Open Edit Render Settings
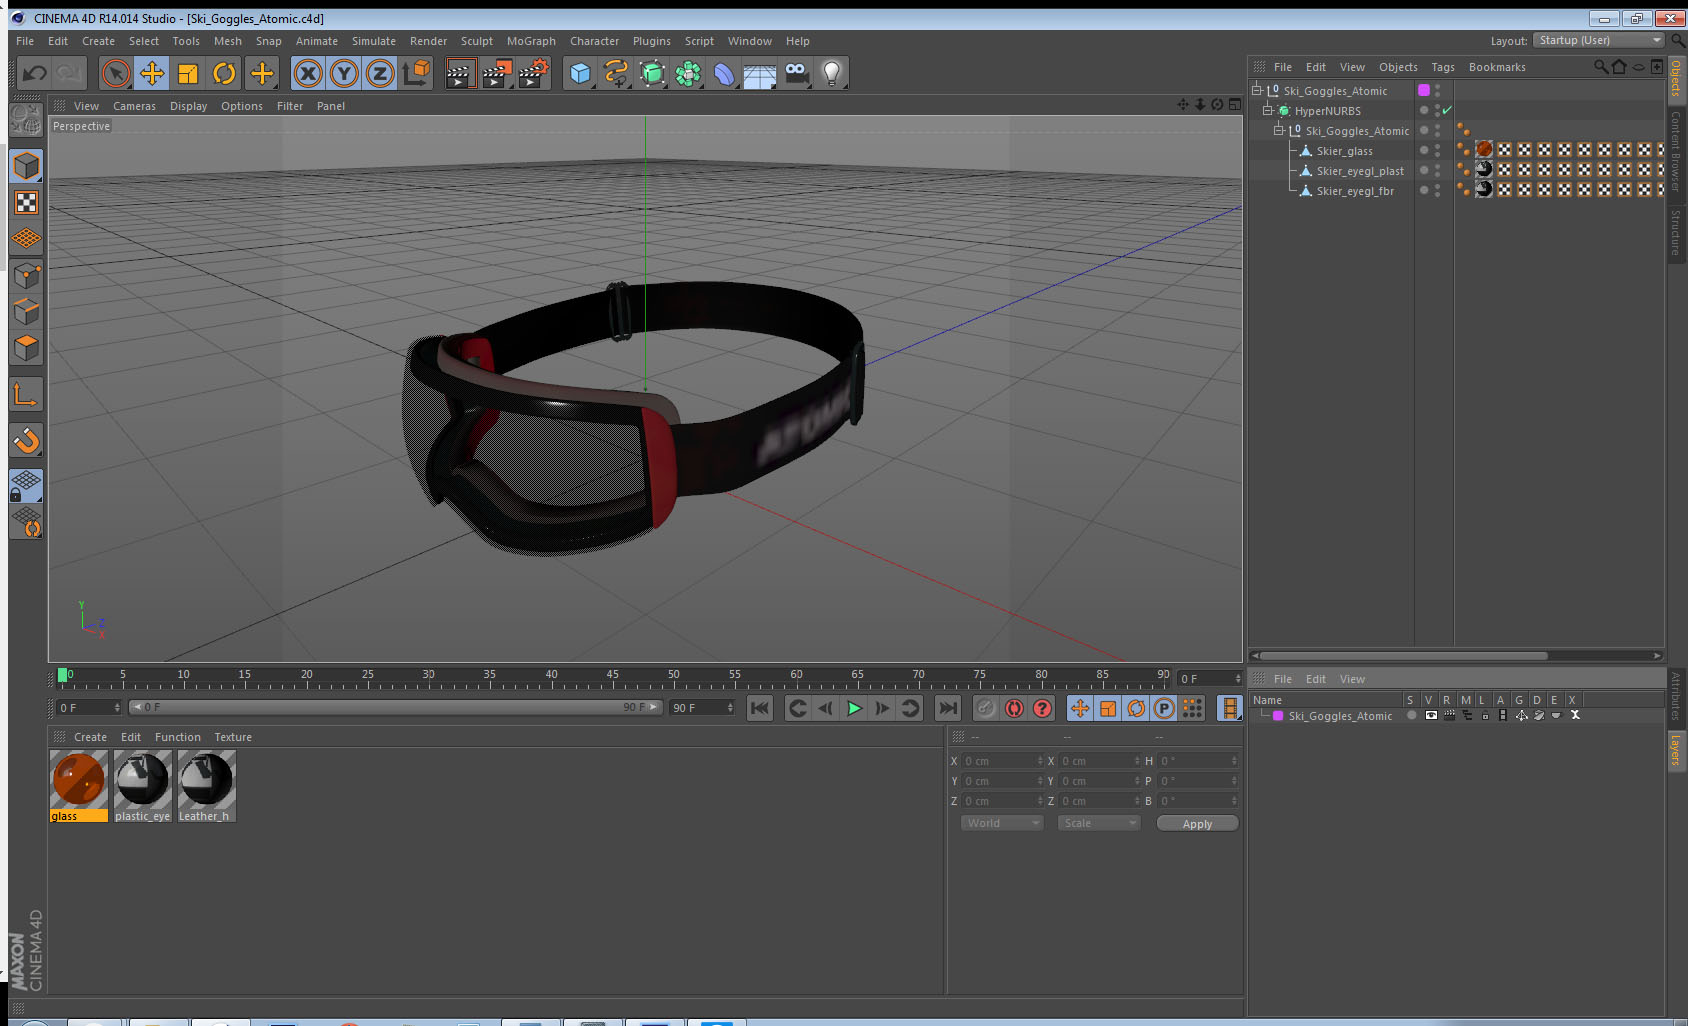 click(x=533, y=73)
